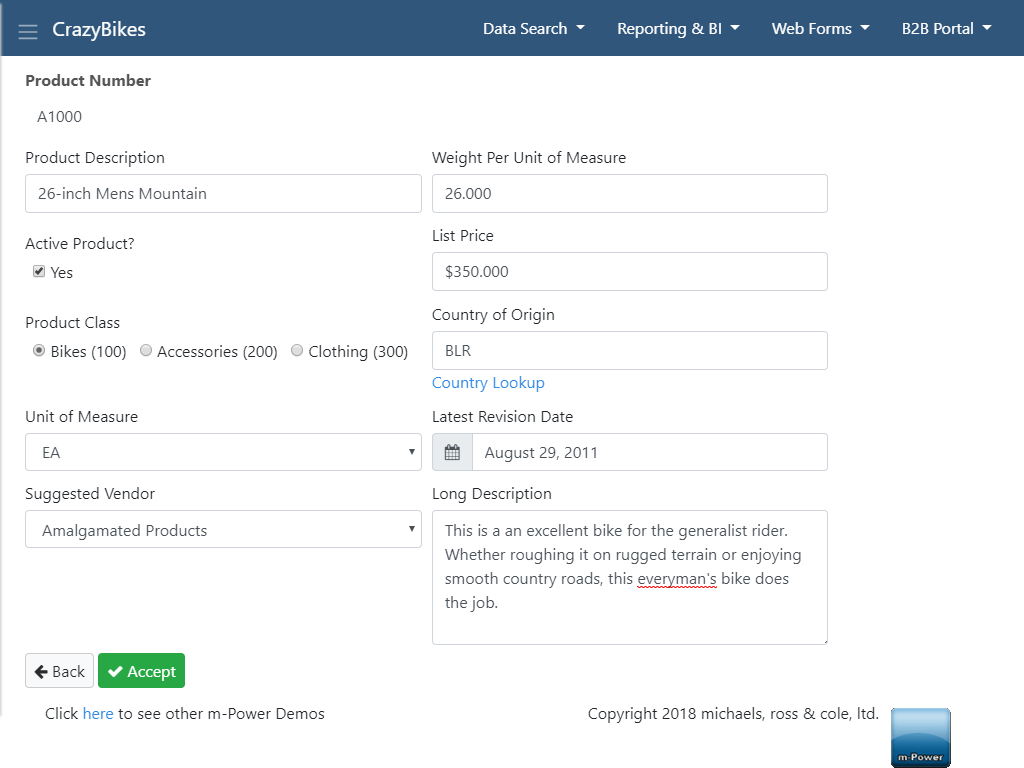Click the CrazyBikes brand title
The image size is (1024, 768).
coord(99,29)
